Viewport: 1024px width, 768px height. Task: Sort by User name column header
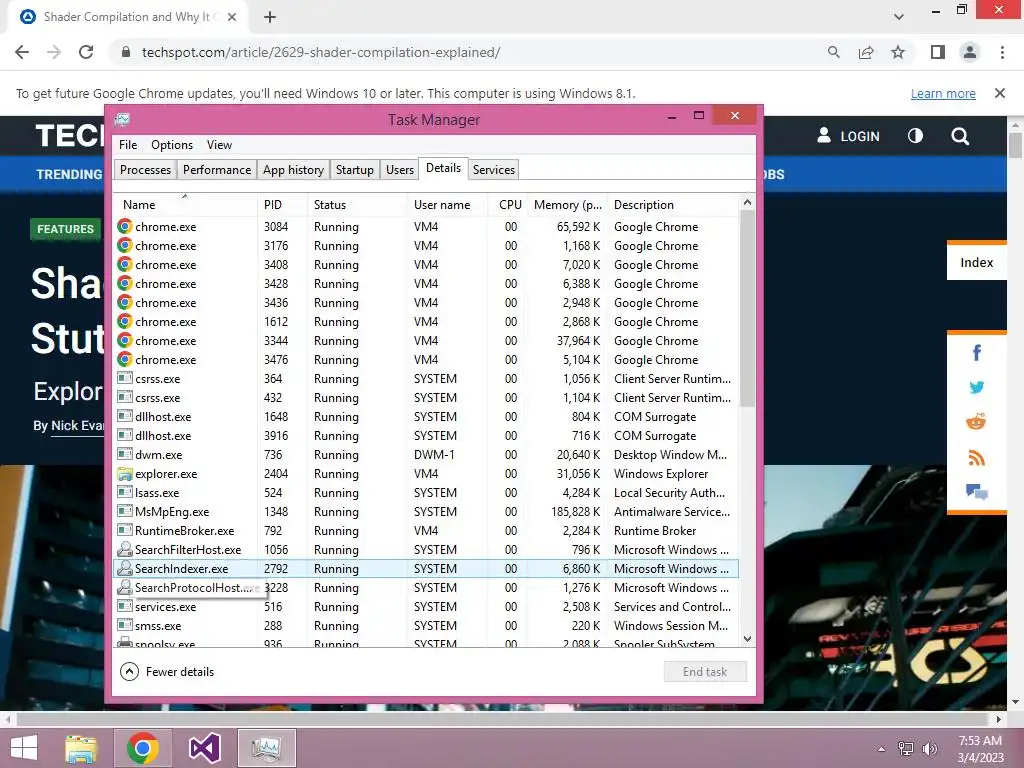click(x=447, y=204)
